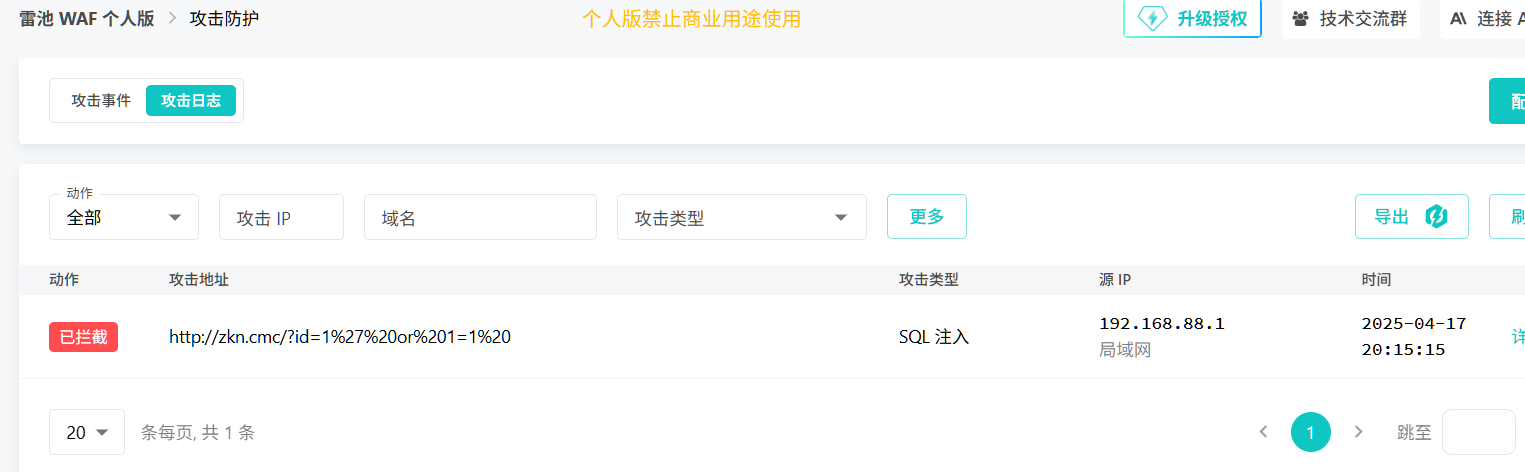Image resolution: width=1525 pixels, height=472 pixels.
Task: Select page 1 in pagination
Action: 1311,432
